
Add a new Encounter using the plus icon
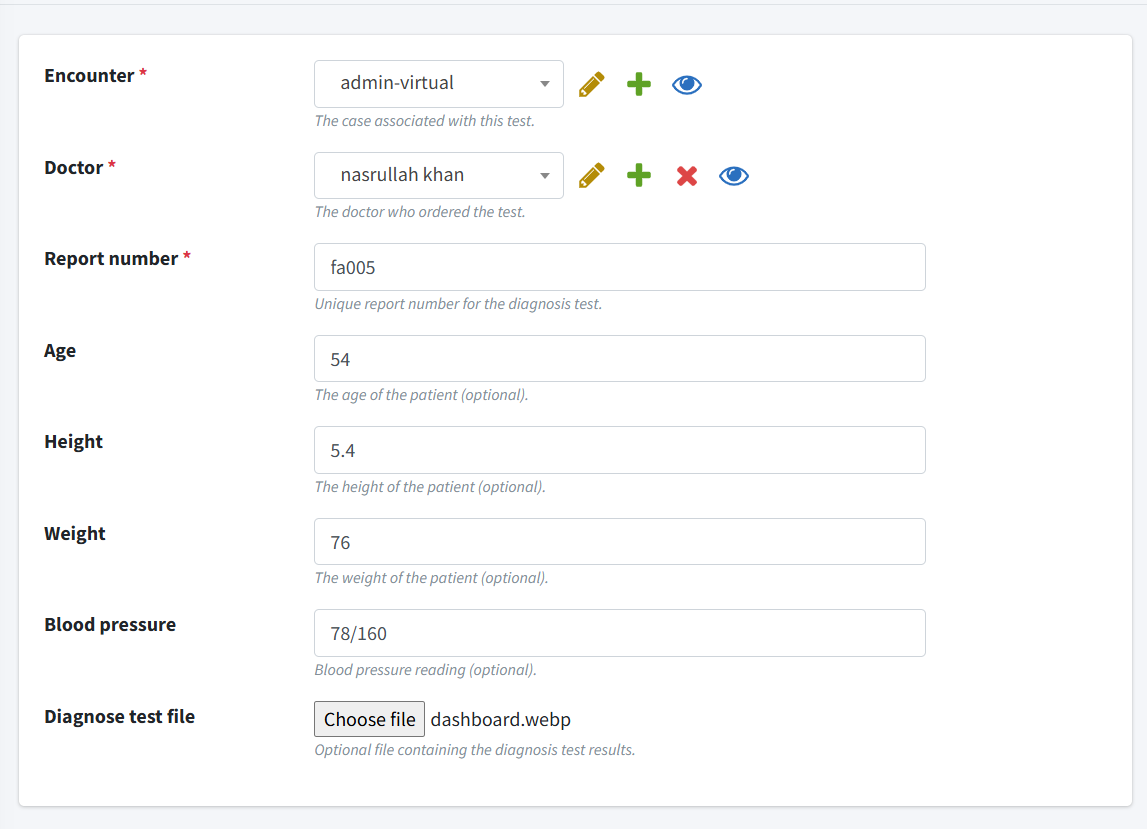coord(638,84)
